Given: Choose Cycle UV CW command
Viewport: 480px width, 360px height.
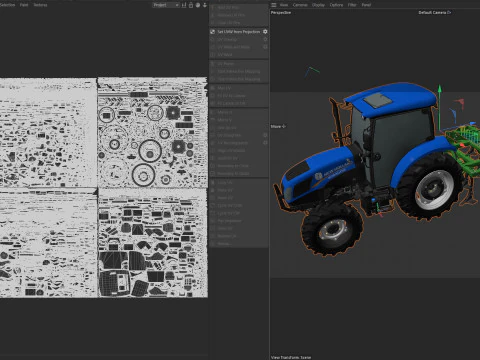Looking at the screenshot, I should pos(239,213).
